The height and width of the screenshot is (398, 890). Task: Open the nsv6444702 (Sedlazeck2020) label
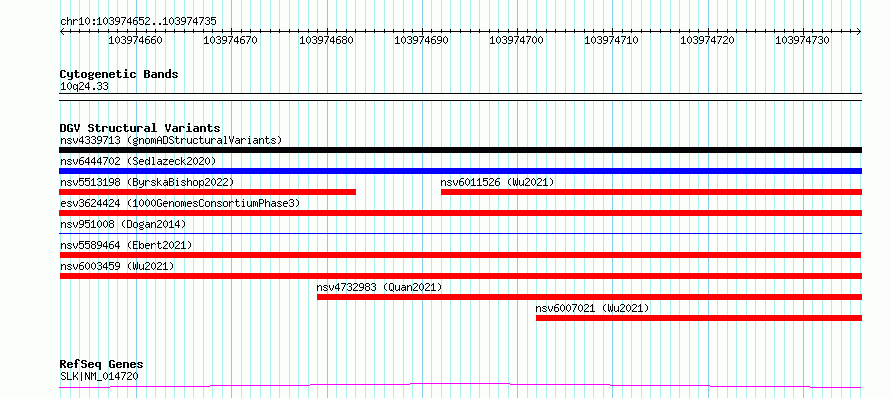pos(138,161)
